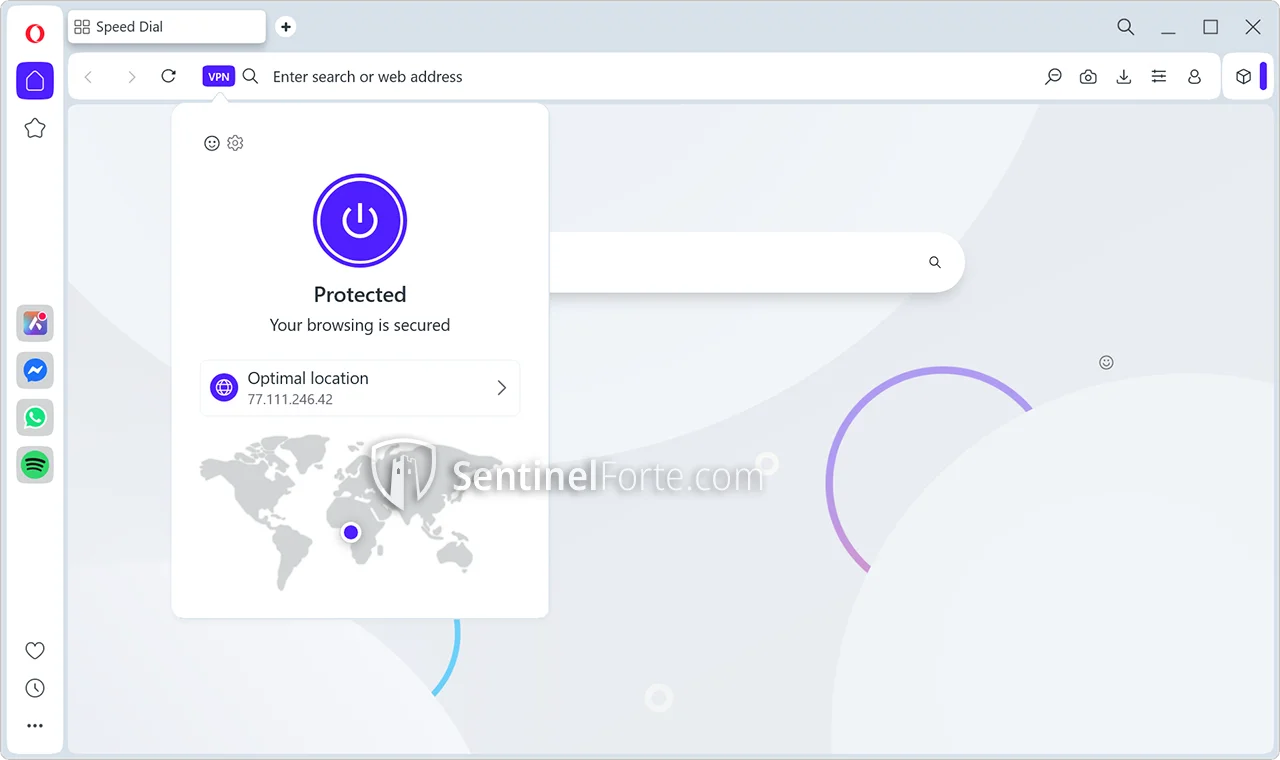Click the Protected status text

coord(360,294)
